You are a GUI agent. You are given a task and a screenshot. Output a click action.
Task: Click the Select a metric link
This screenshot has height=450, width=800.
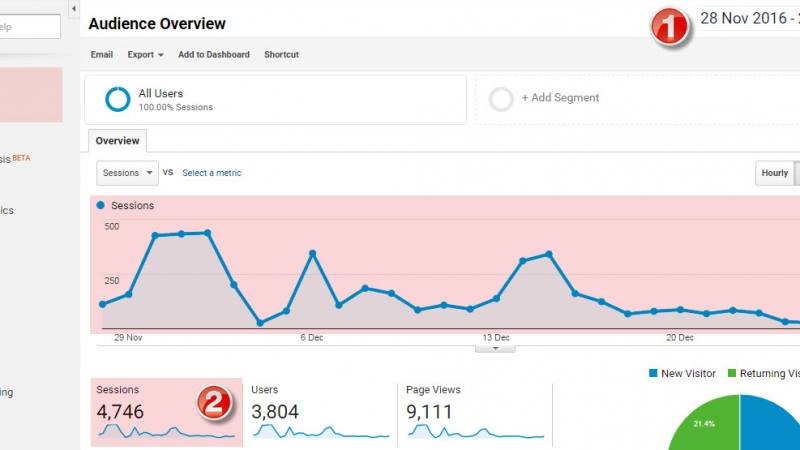212,173
